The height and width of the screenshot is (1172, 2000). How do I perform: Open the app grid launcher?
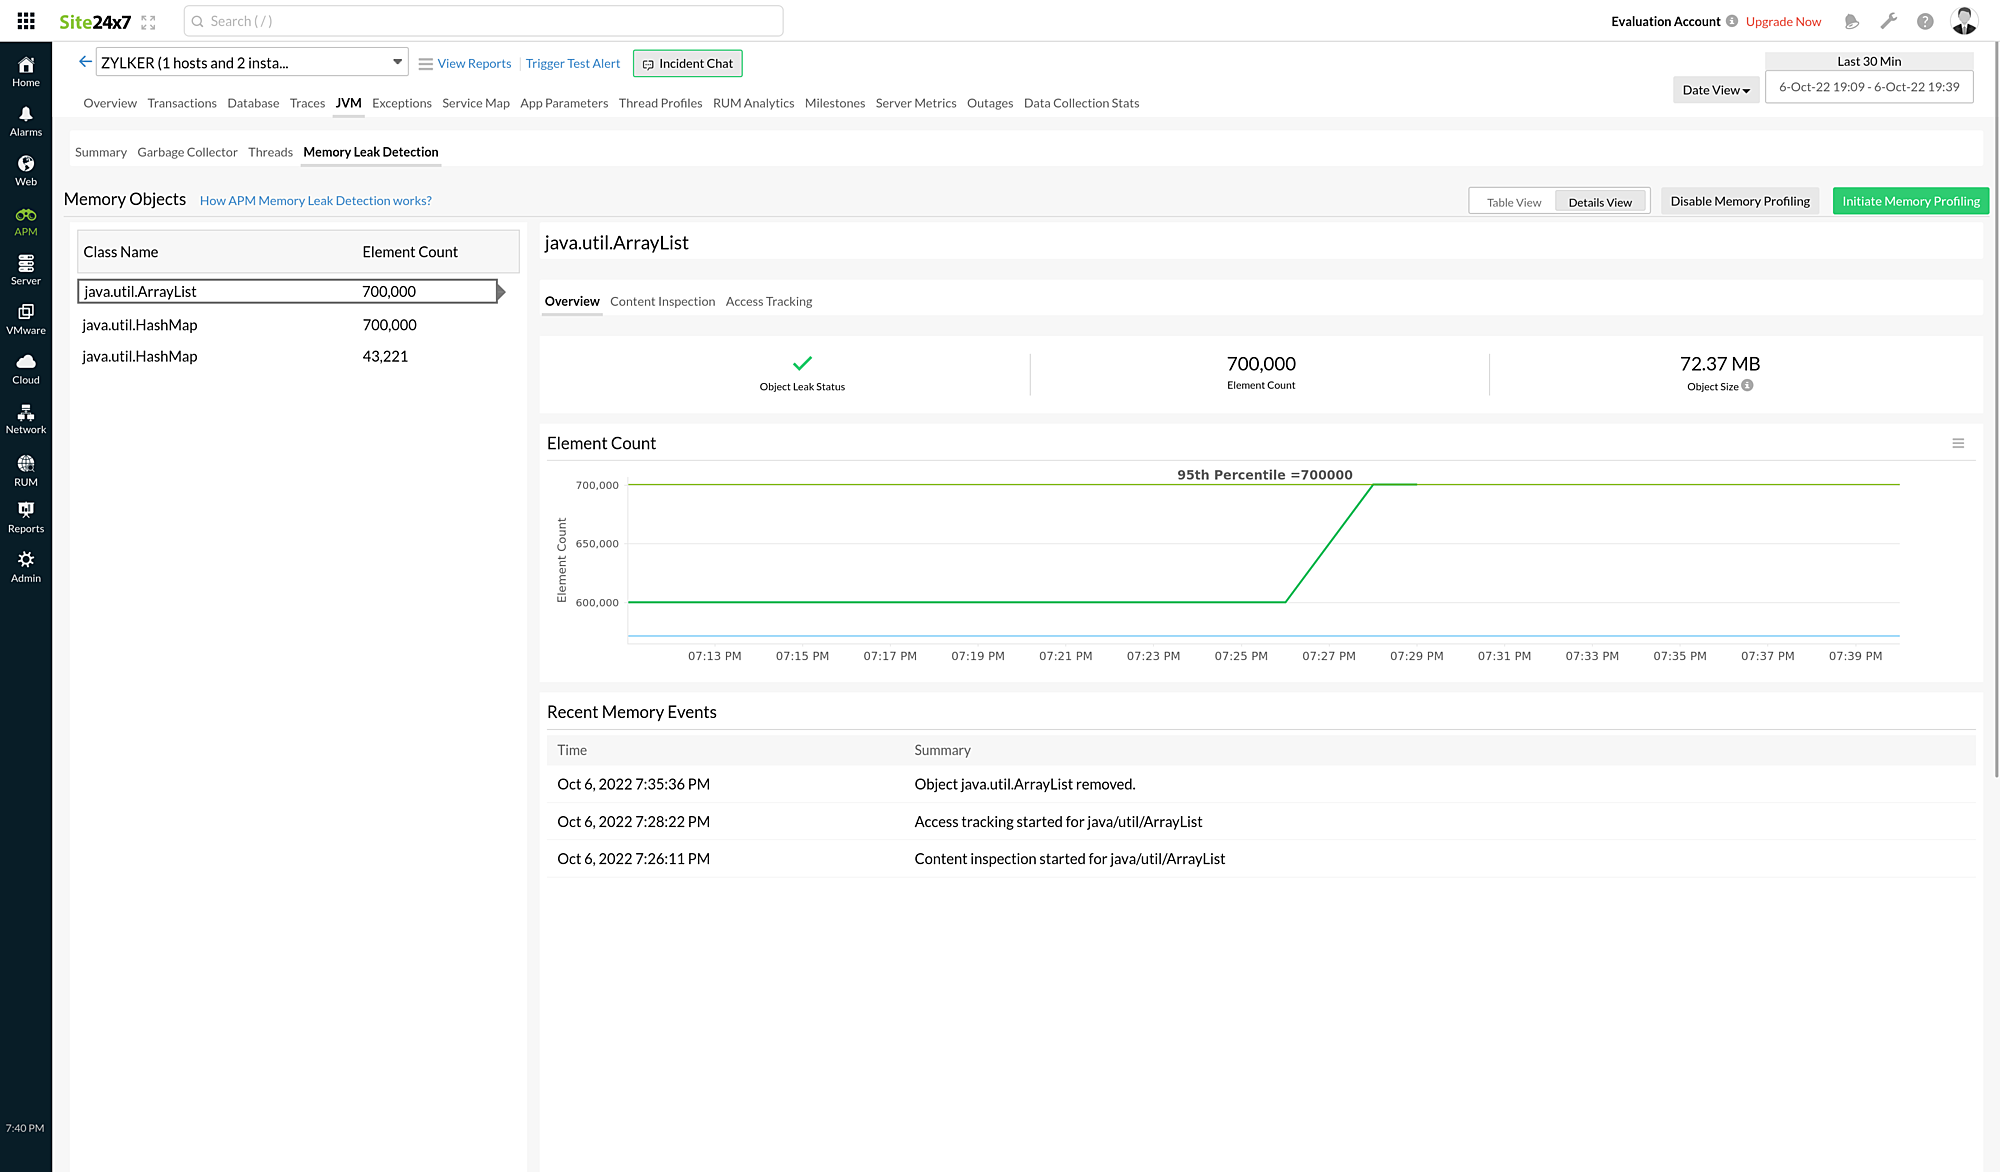click(x=25, y=20)
